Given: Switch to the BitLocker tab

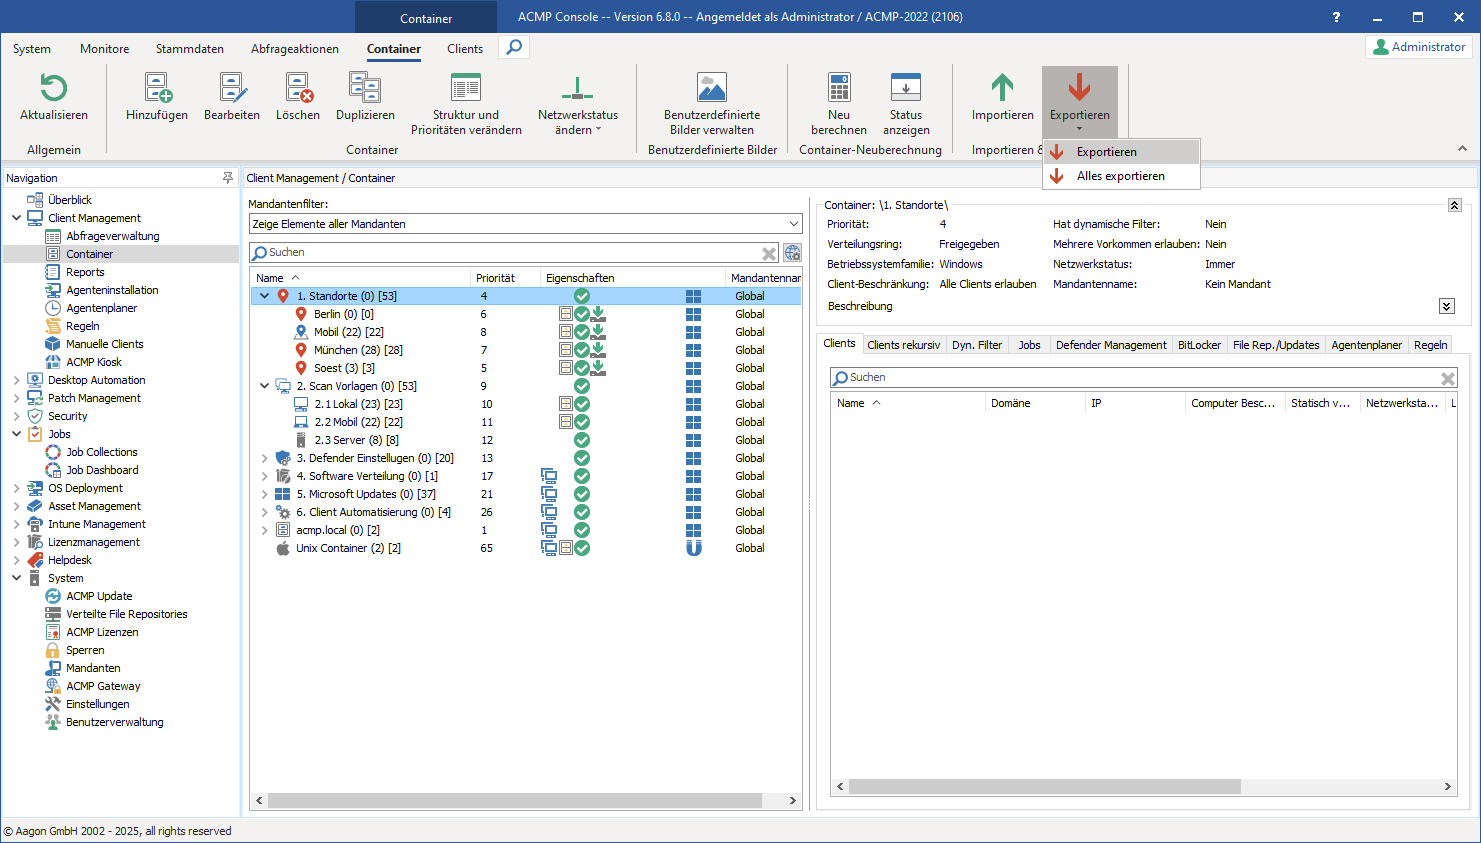Looking at the screenshot, I should (x=1199, y=345).
